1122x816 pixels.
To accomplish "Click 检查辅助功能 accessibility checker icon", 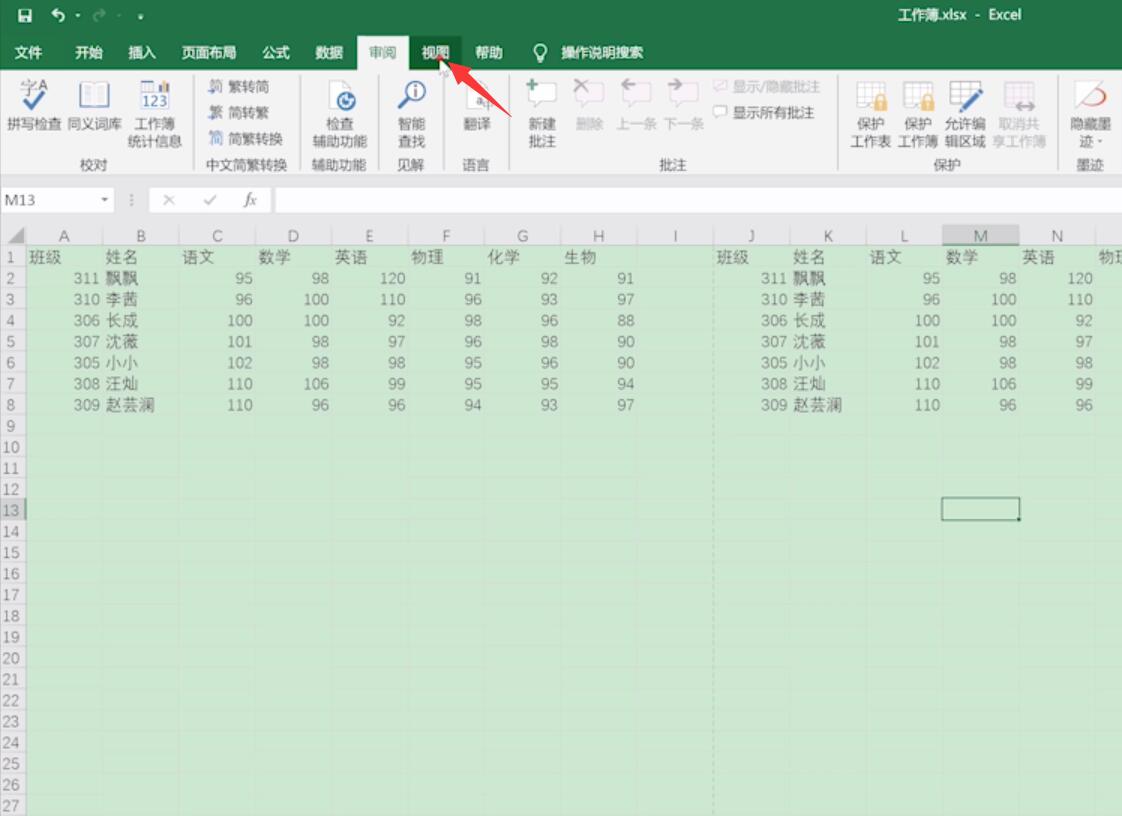I will 340,113.
